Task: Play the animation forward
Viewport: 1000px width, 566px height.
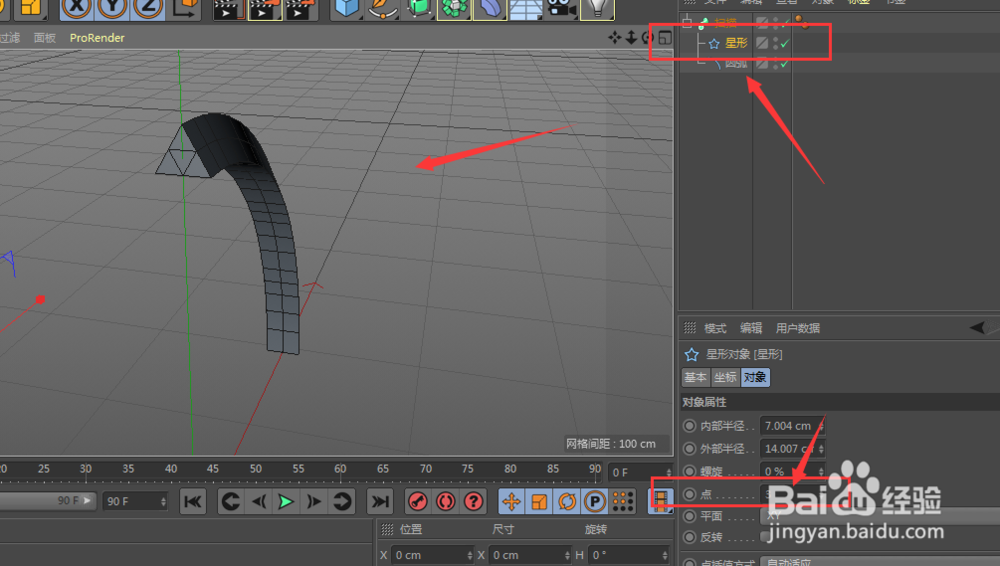Action: [286, 502]
